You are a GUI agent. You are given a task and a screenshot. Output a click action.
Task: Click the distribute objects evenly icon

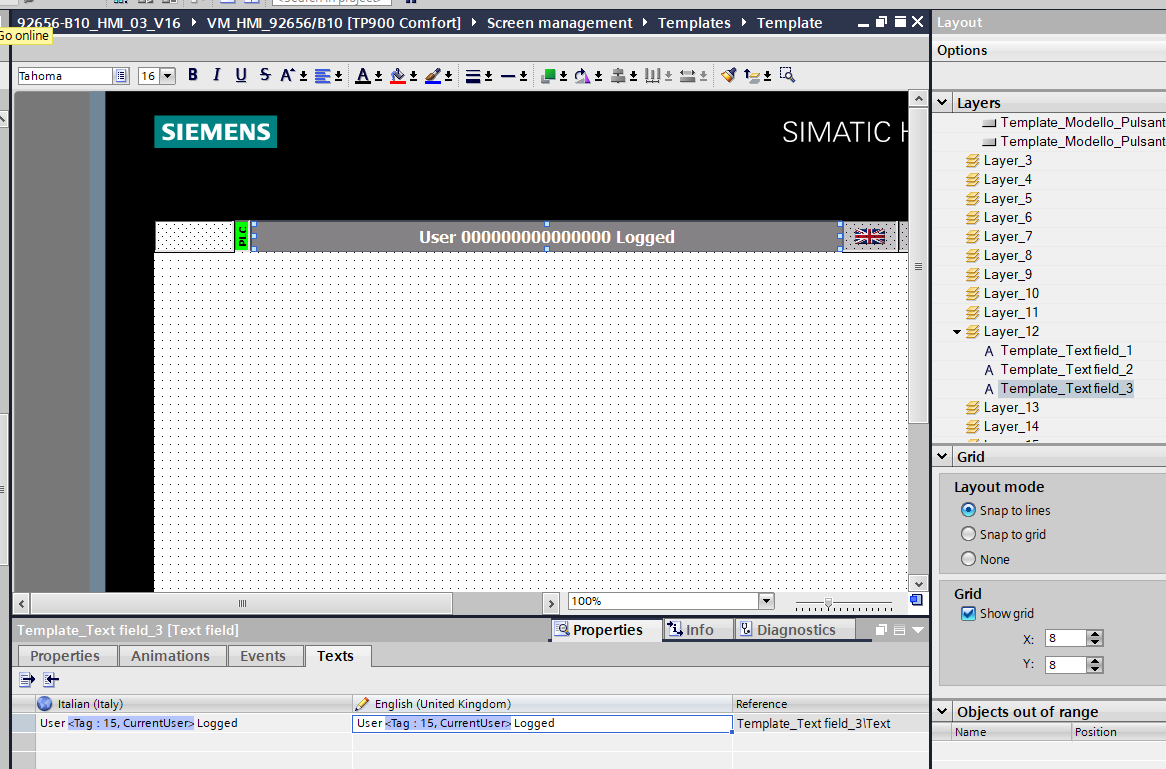pyautogui.click(x=653, y=75)
